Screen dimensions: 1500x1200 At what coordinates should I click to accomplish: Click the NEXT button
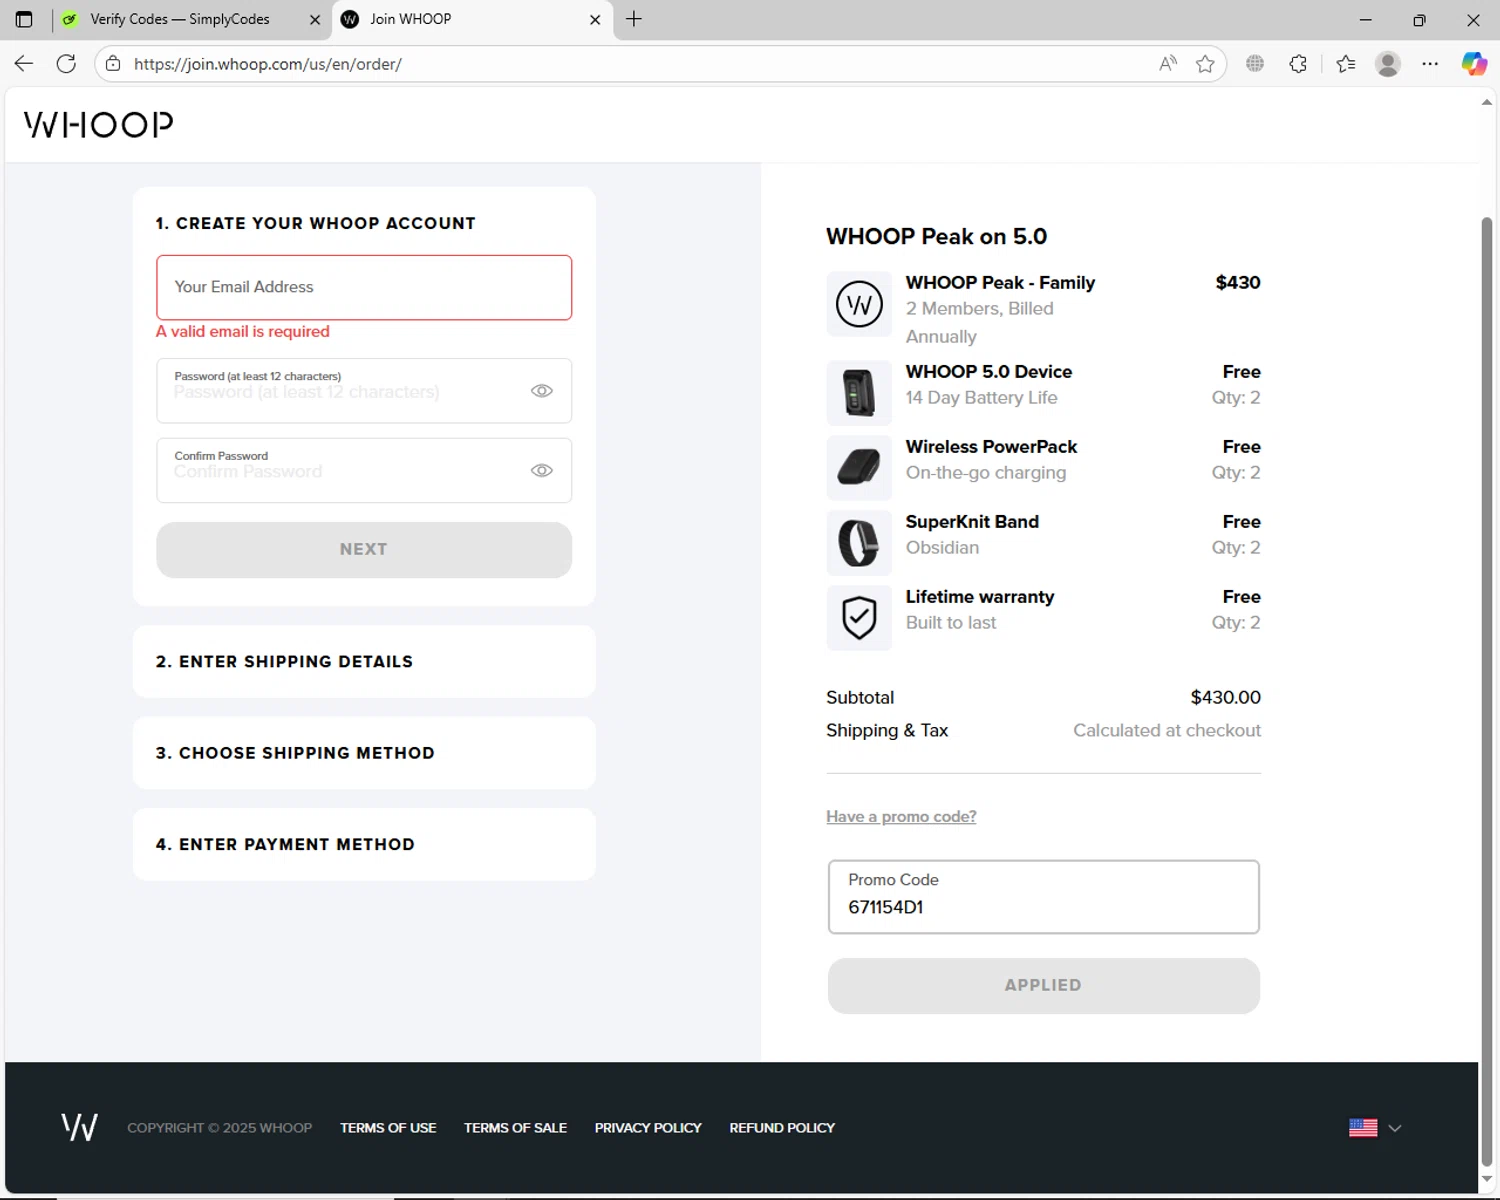pyautogui.click(x=364, y=550)
